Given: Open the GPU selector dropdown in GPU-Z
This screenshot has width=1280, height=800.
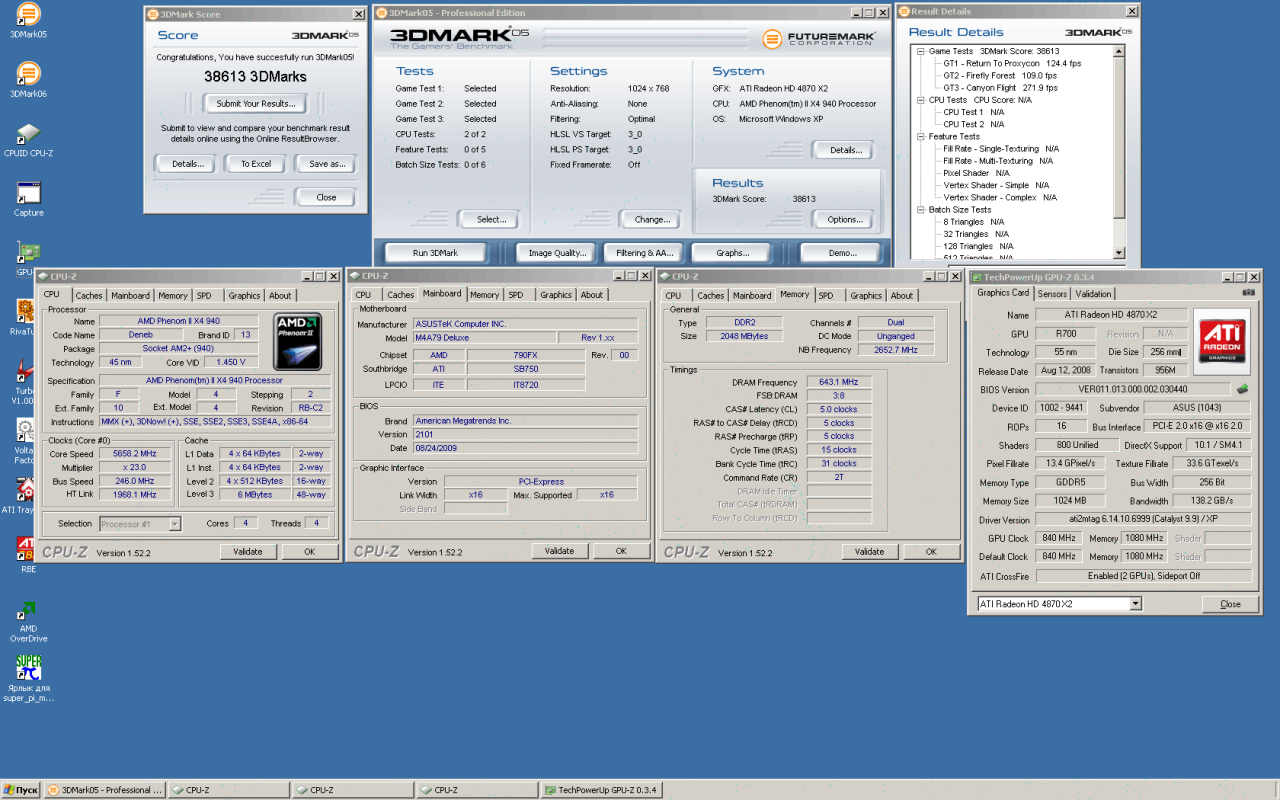Looking at the screenshot, I should tap(1135, 604).
